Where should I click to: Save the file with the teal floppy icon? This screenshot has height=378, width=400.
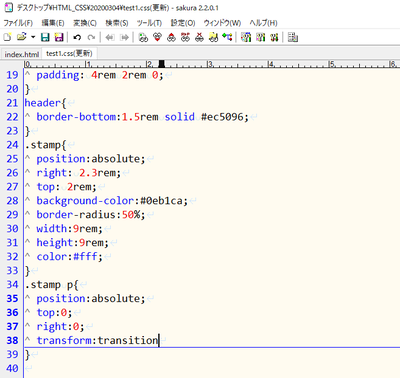(45, 37)
